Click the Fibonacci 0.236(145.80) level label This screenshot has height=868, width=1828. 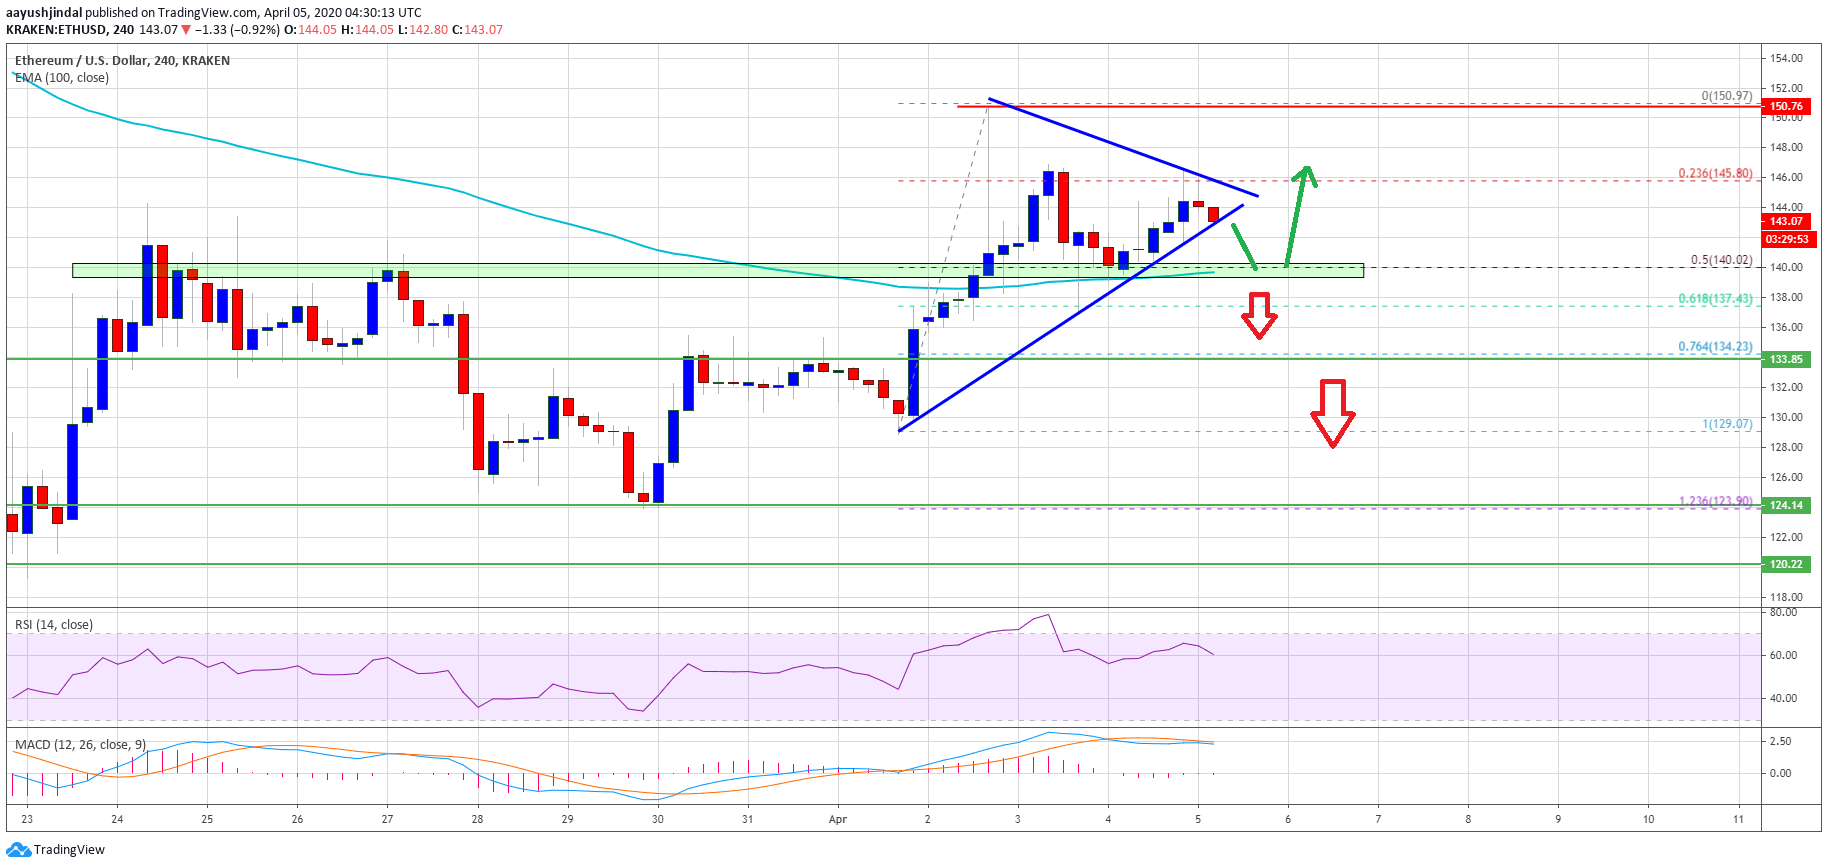[1715, 174]
